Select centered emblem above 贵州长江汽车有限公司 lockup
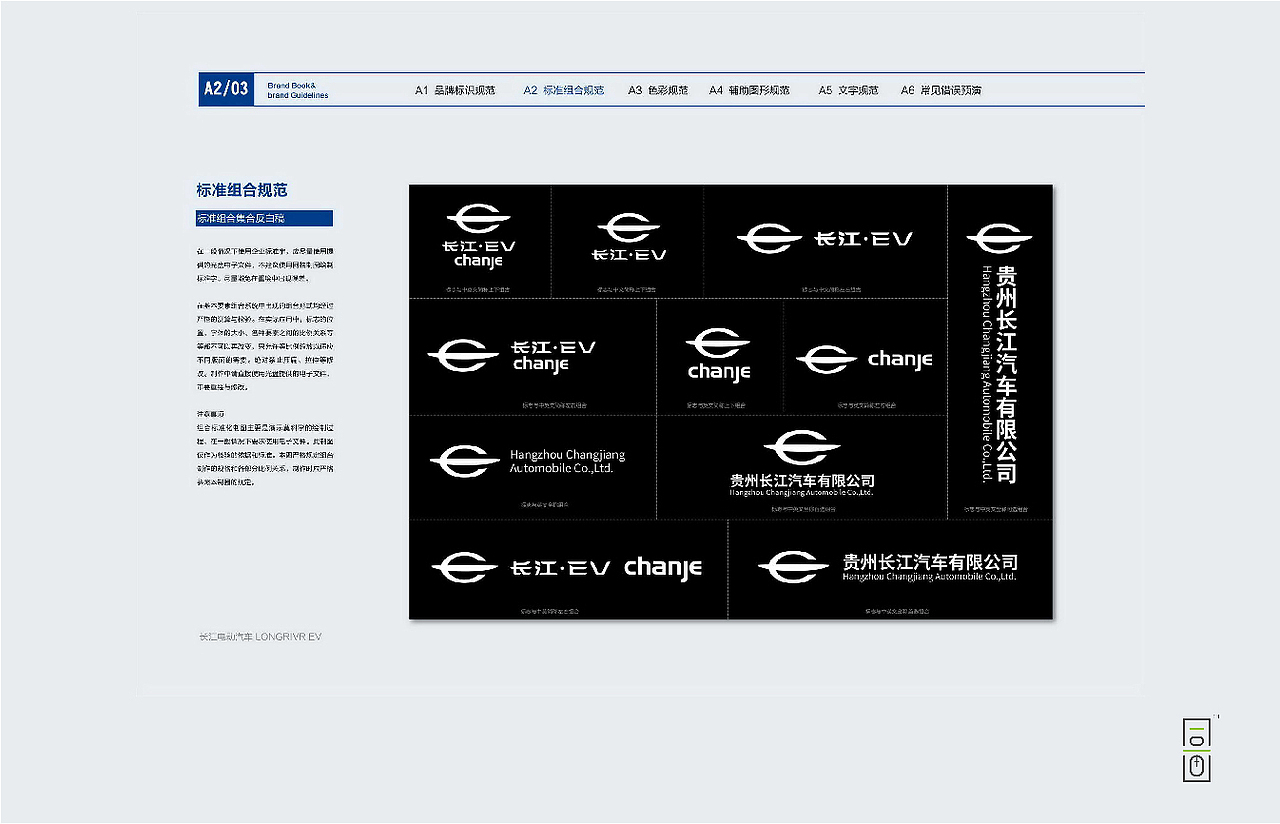 tap(802, 464)
